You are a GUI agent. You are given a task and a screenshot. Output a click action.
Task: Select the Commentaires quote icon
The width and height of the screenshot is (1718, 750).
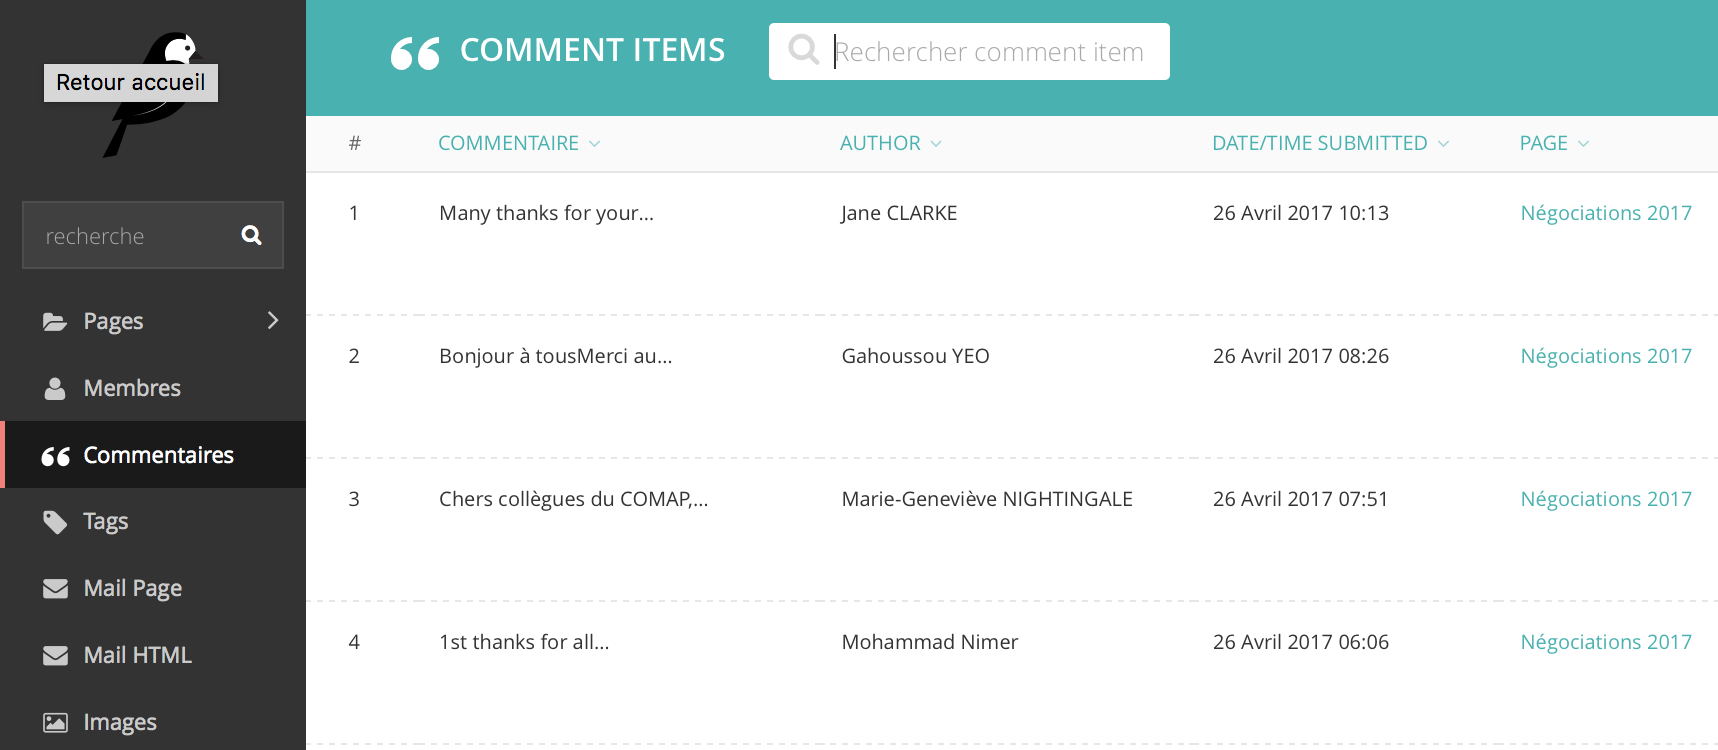[x=55, y=455]
